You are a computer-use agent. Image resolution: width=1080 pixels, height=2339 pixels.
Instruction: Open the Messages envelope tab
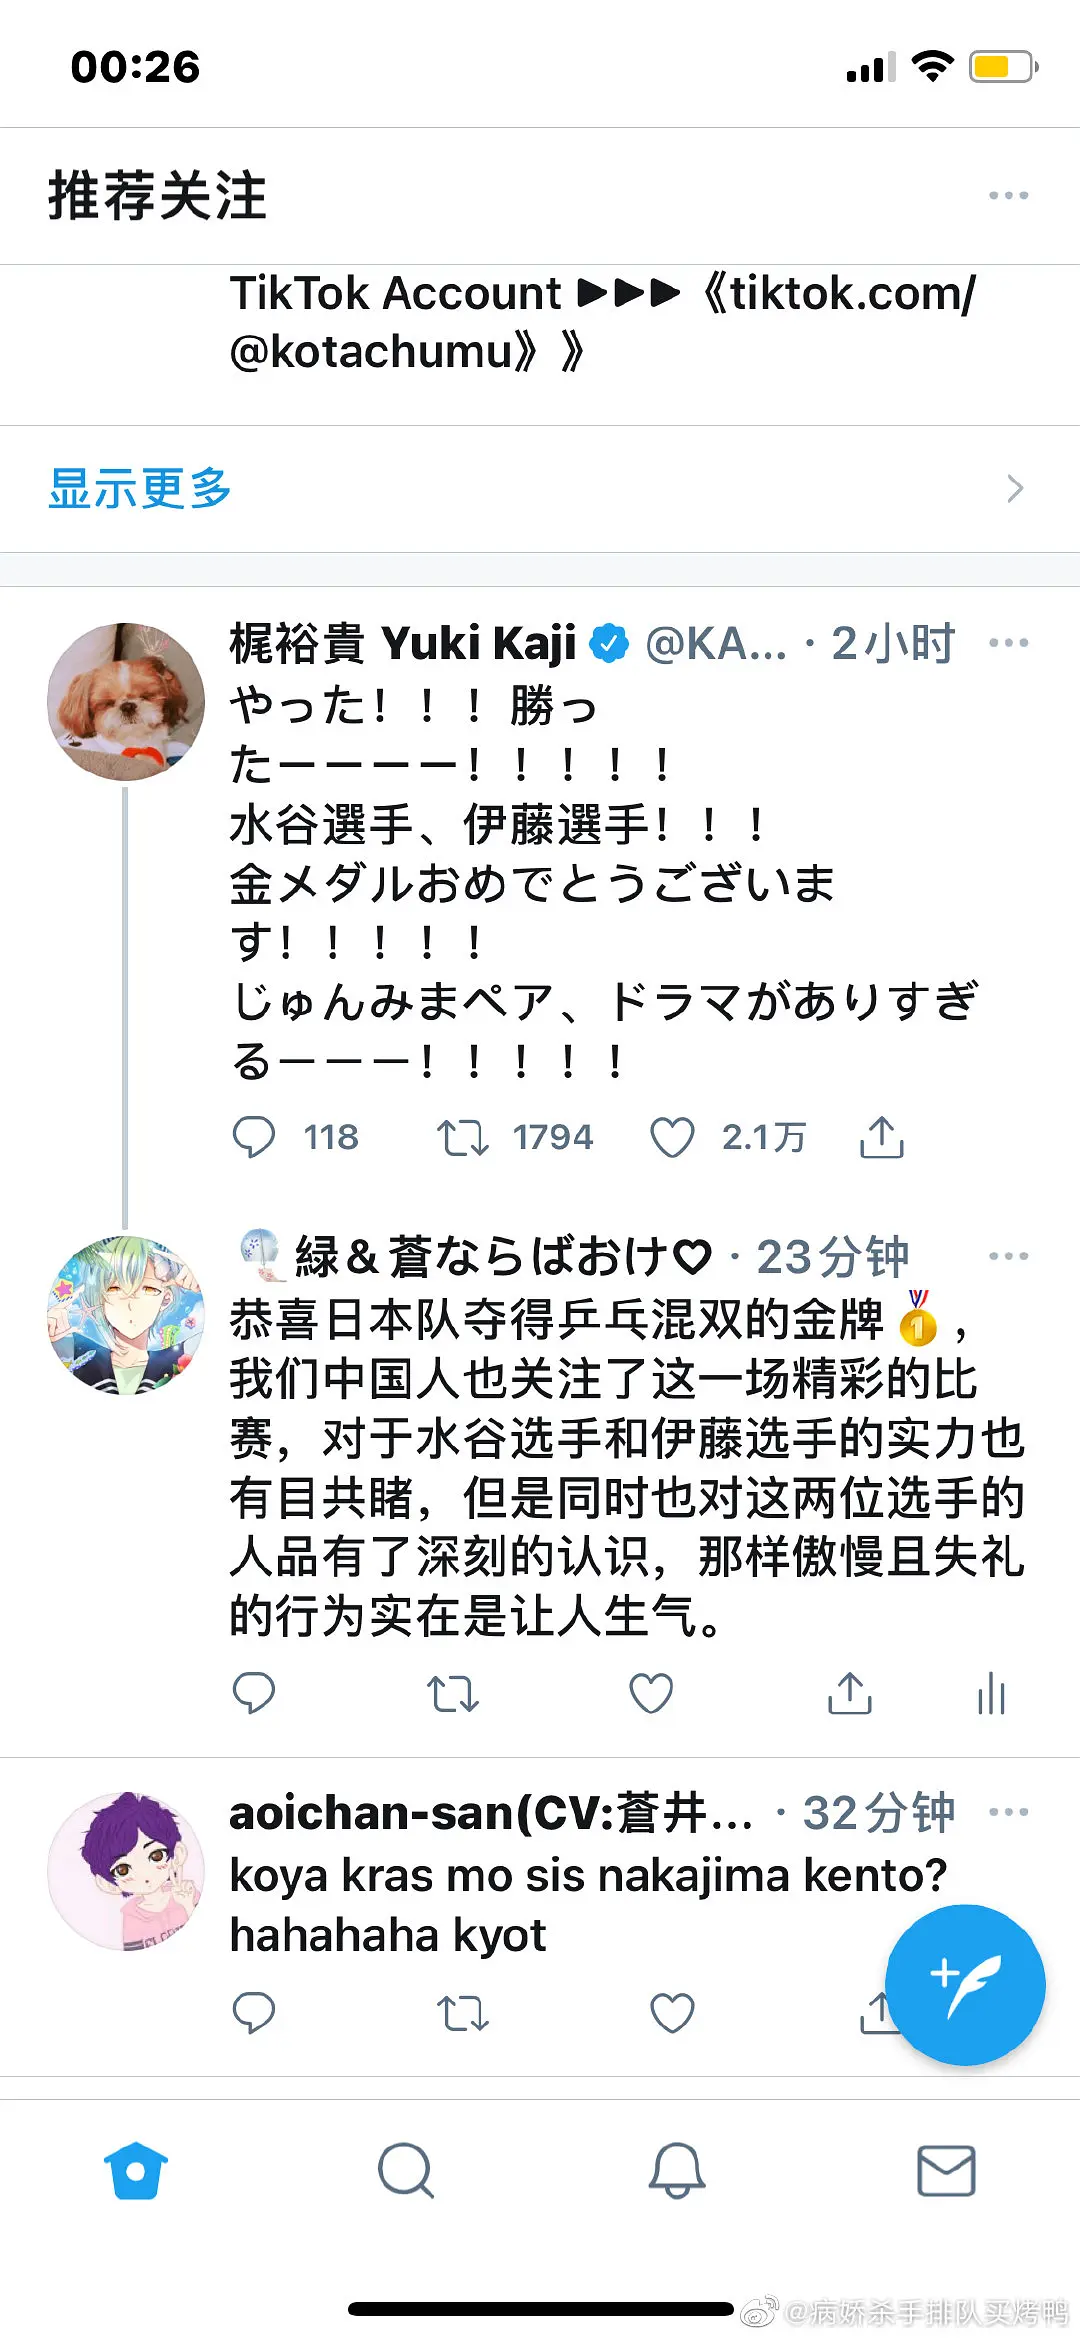click(x=946, y=2171)
